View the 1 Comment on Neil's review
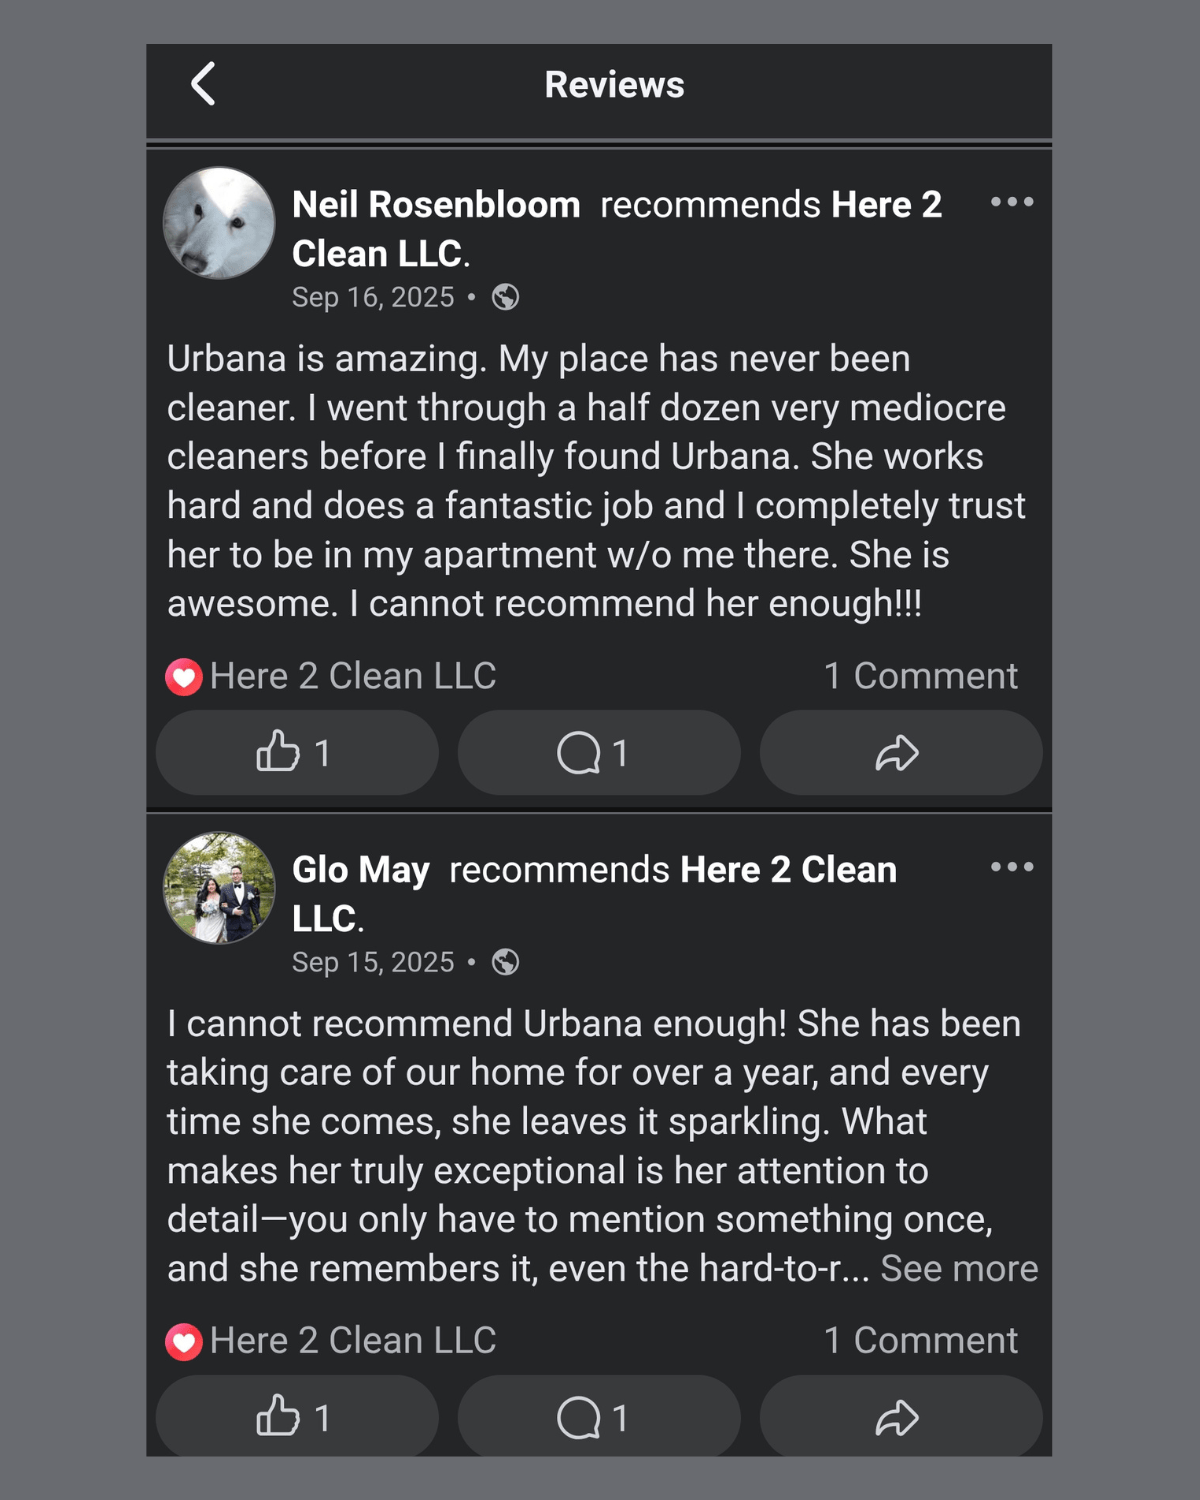This screenshot has height=1500, width=1200. click(921, 676)
